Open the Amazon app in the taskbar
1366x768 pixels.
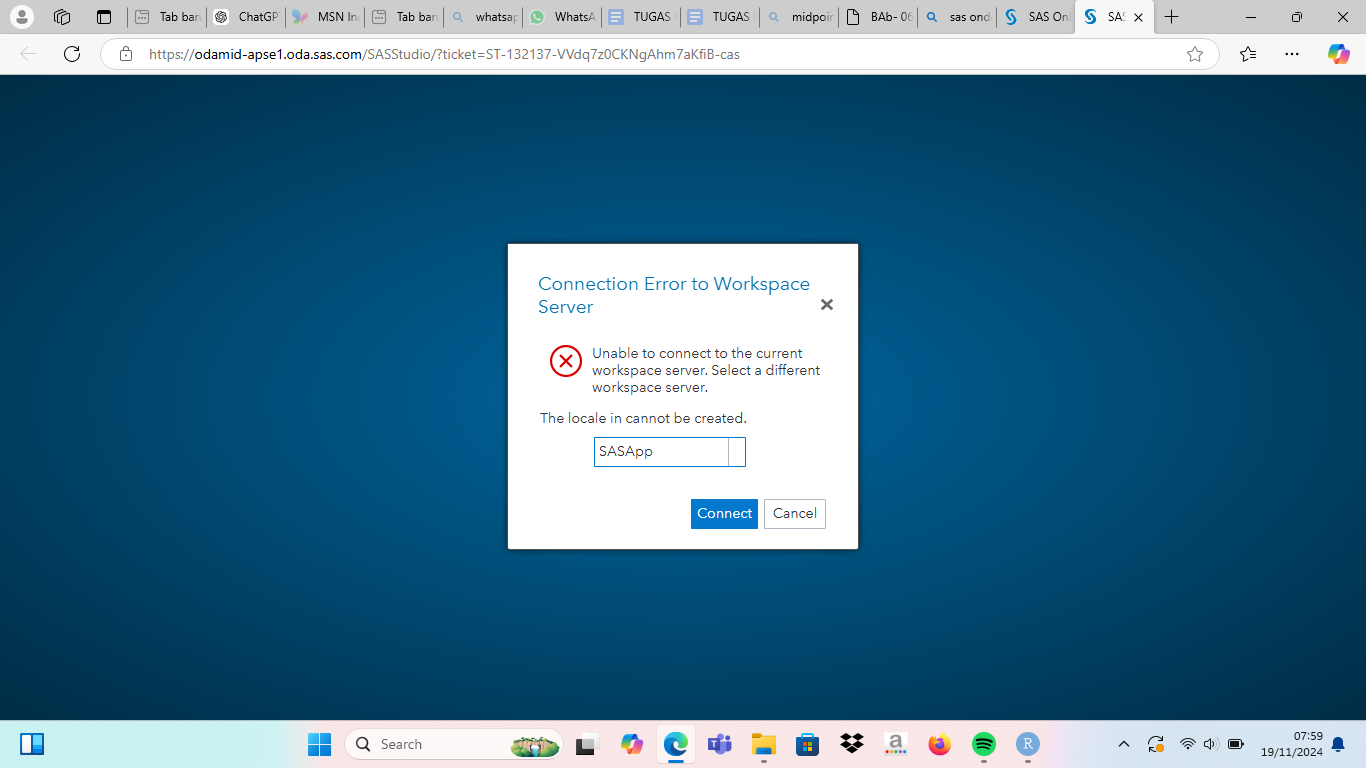coord(895,744)
